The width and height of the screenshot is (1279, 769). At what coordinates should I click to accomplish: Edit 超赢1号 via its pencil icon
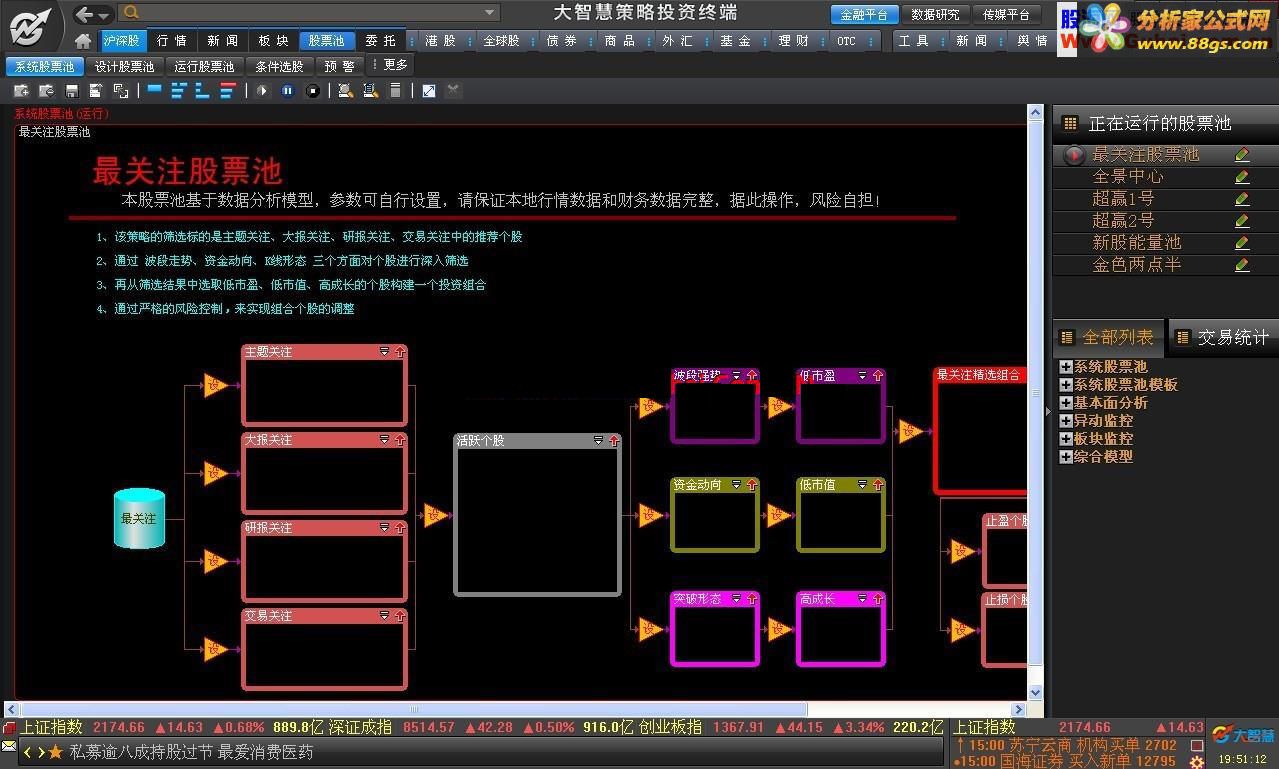coord(1242,199)
